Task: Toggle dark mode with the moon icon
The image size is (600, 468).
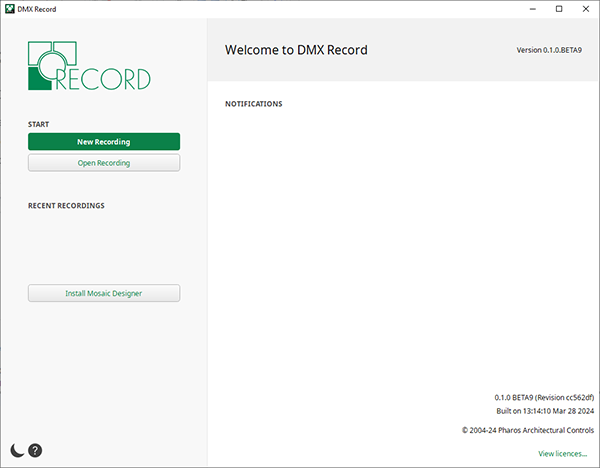Action: point(17,451)
